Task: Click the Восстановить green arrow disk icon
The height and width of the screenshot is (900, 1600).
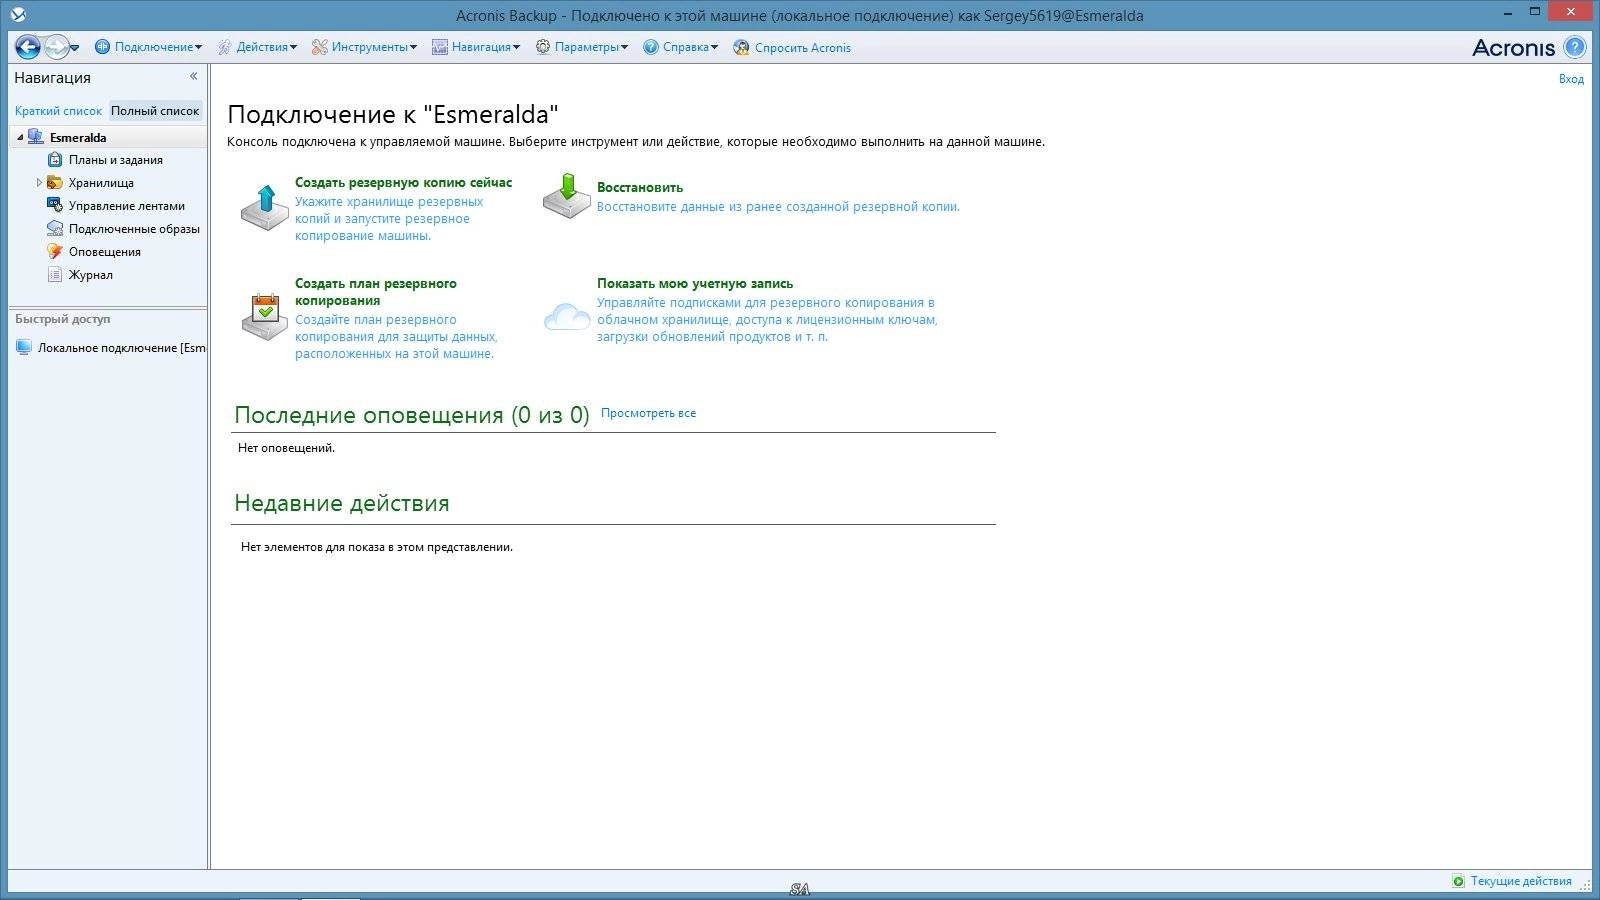Action: click(567, 196)
